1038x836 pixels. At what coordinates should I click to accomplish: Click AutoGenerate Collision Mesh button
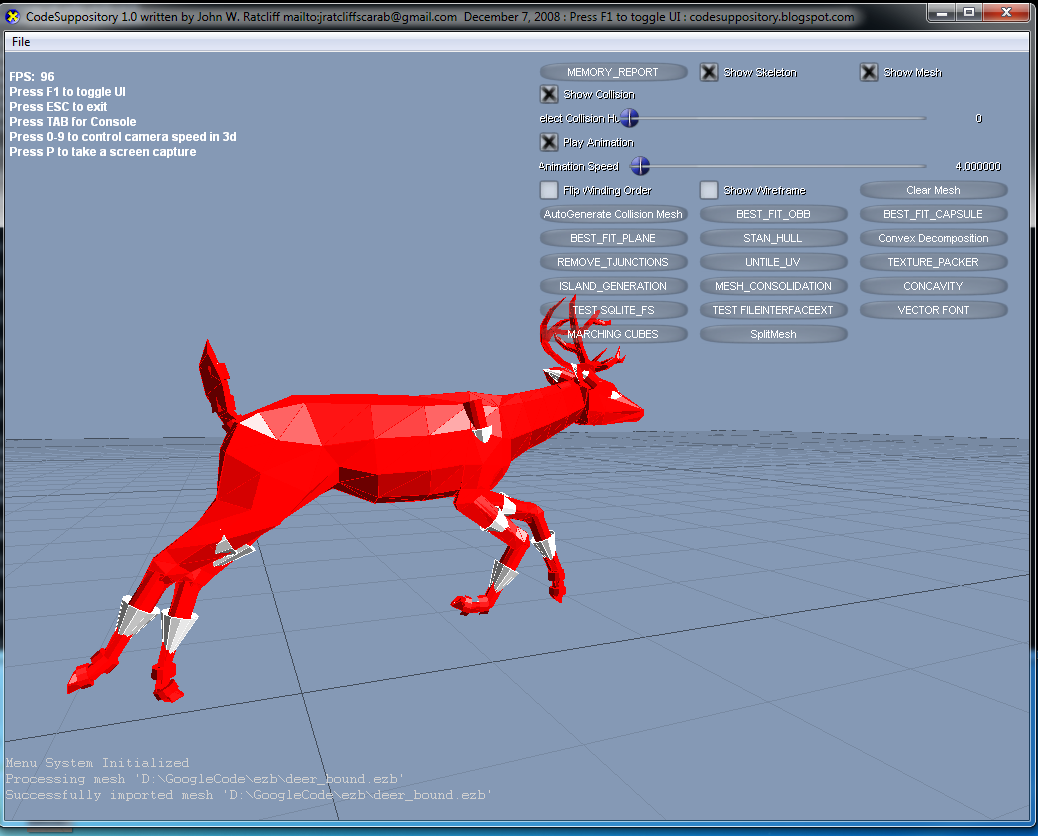(x=613, y=214)
